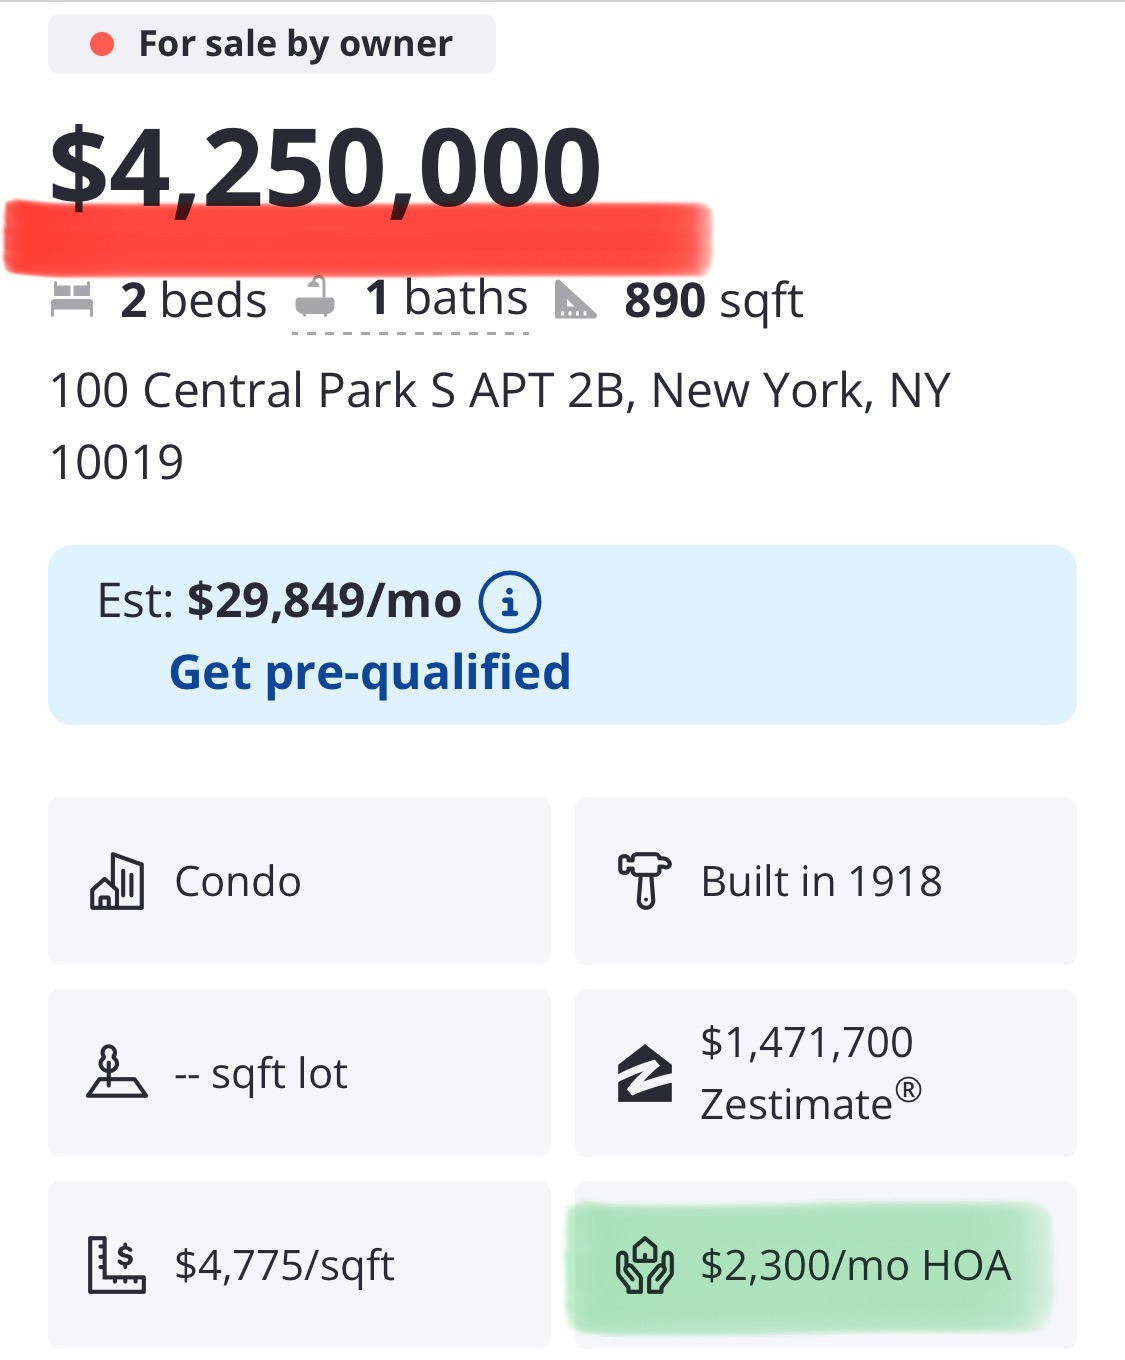Click the Zillow Zestimate logo icon
1125x1360 pixels.
(644, 1073)
